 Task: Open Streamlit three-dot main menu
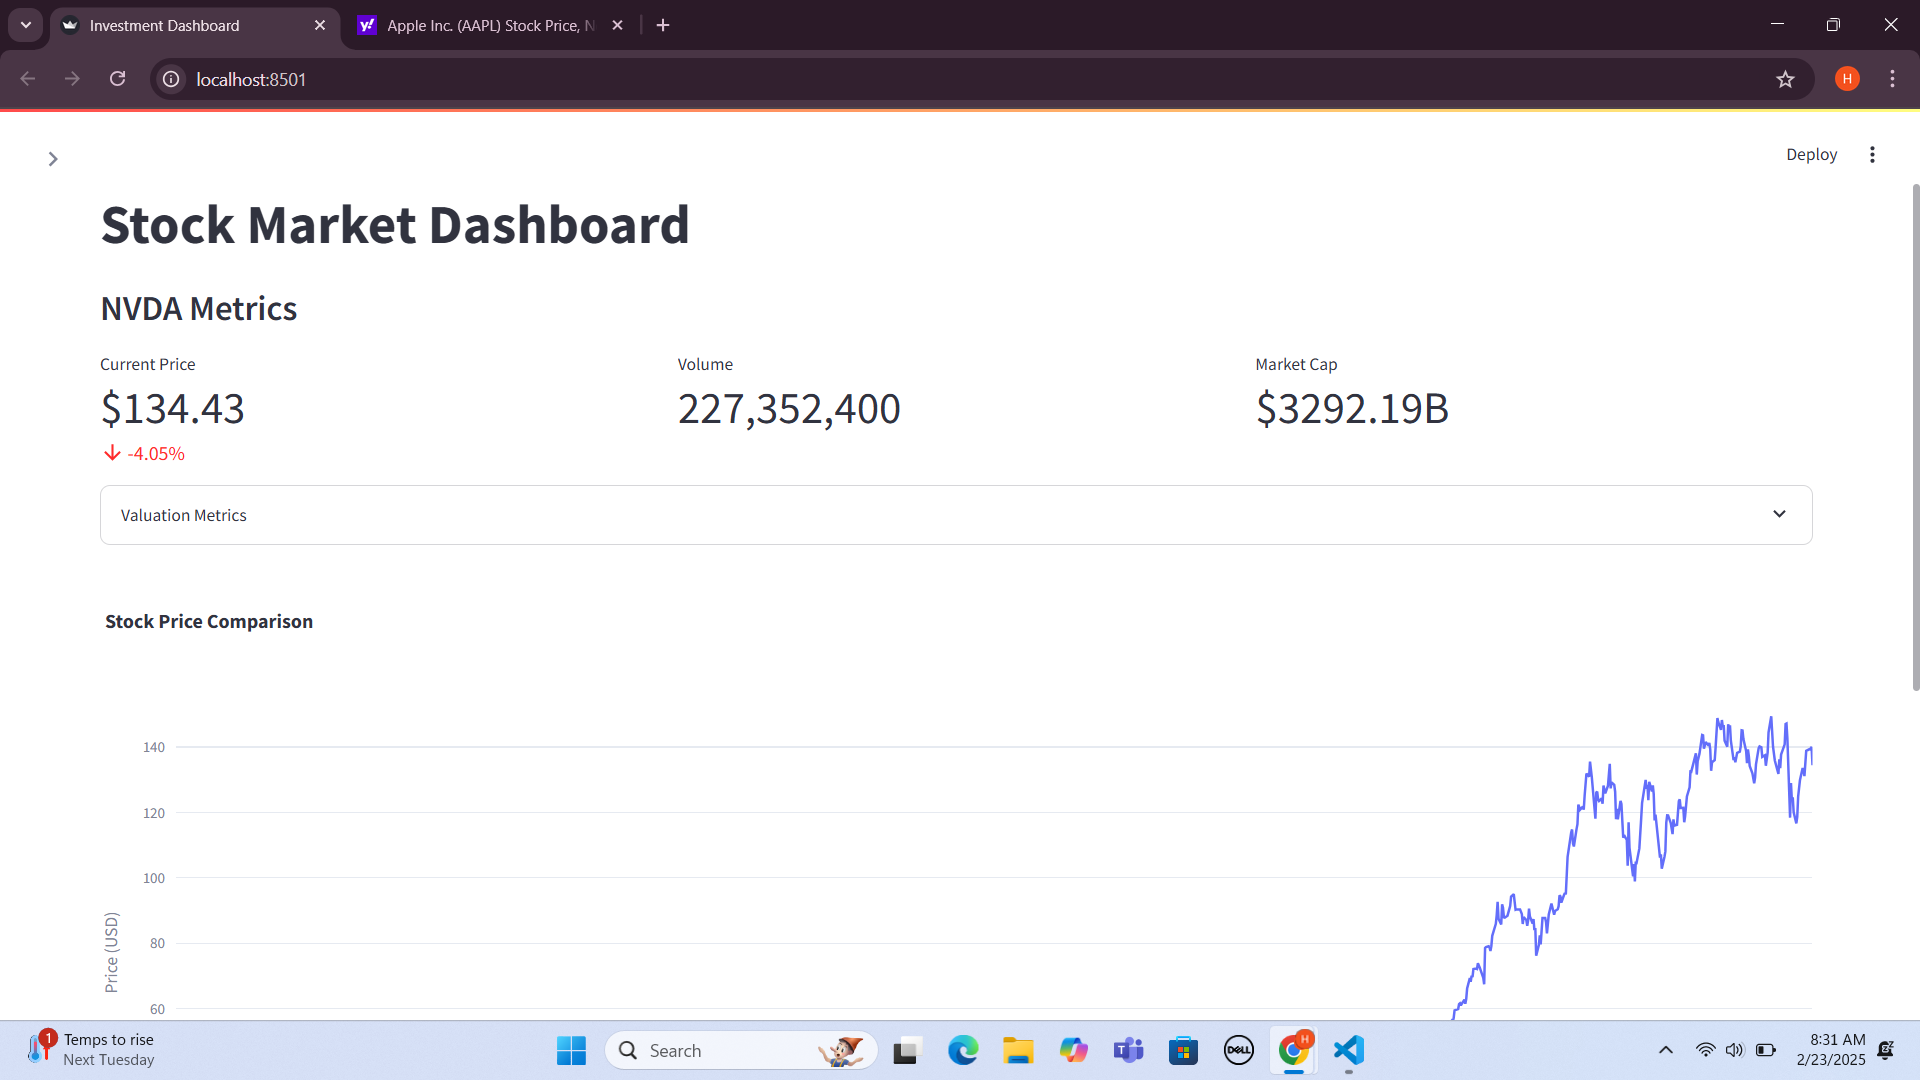pos(1872,154)
